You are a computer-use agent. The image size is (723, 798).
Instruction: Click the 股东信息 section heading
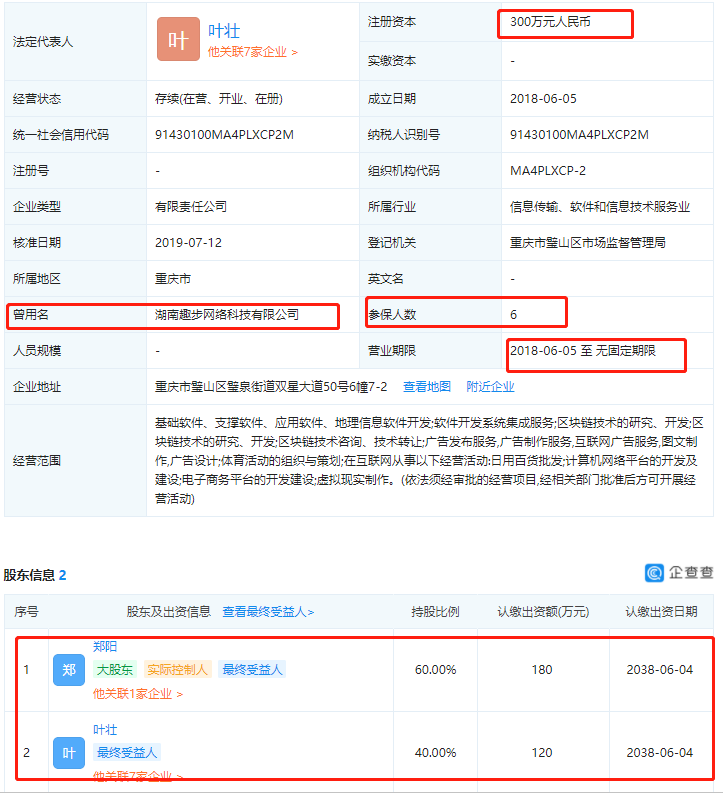coord(29,575)
